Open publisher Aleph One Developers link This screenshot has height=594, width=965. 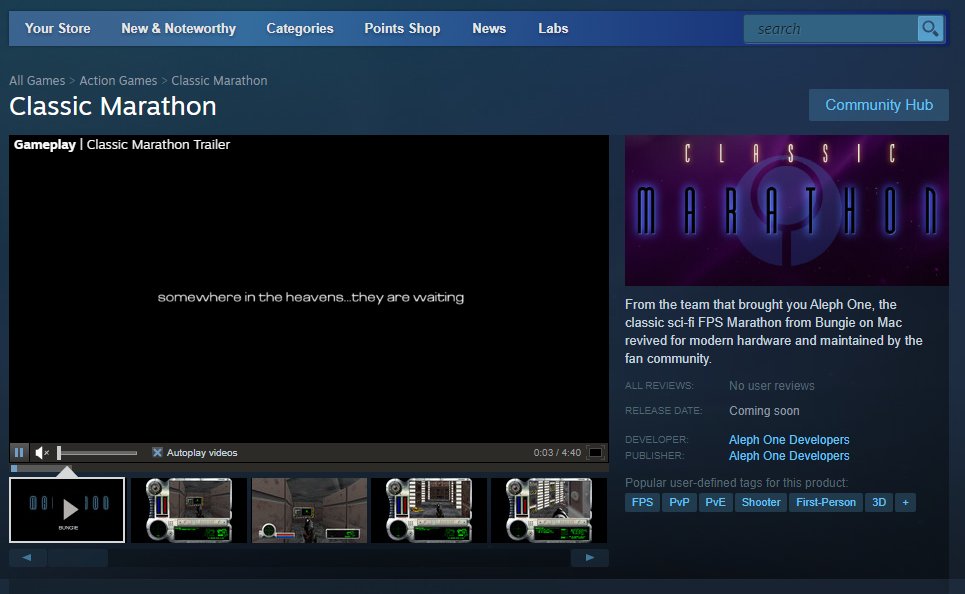(789, 456)
